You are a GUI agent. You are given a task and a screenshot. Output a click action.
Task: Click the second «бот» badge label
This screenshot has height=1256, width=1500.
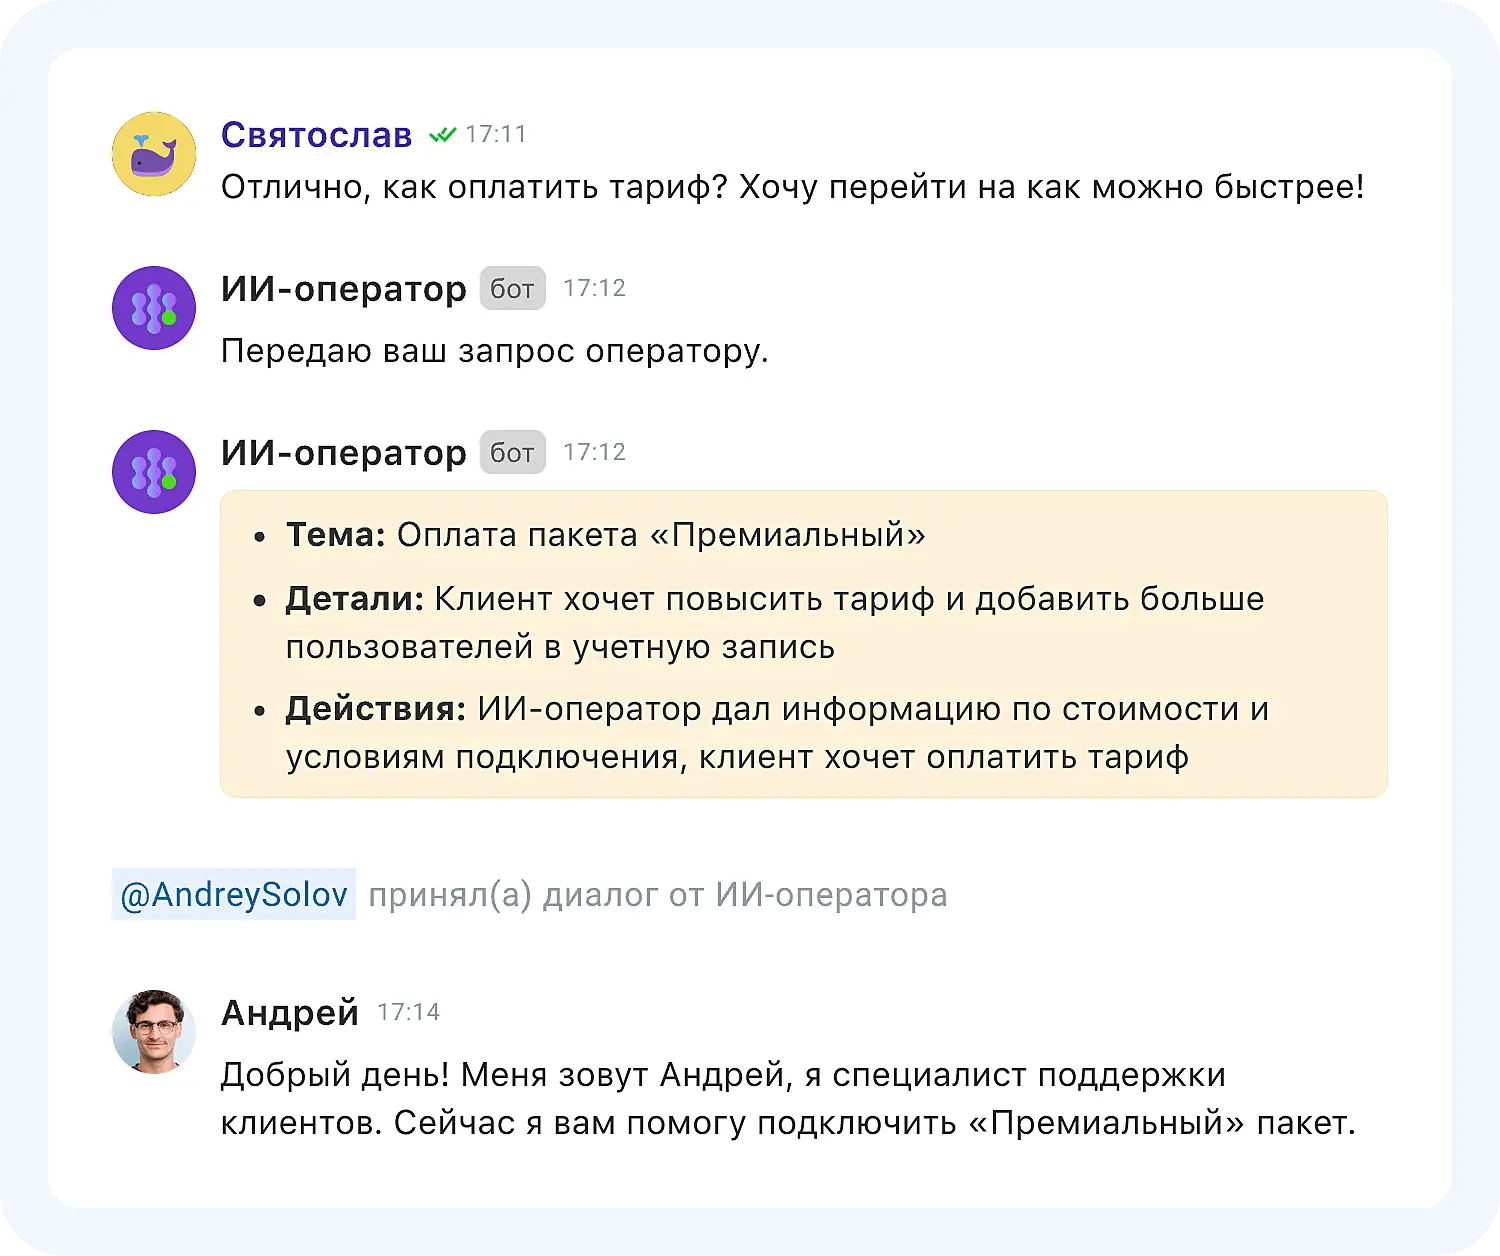tap(512, 452)
